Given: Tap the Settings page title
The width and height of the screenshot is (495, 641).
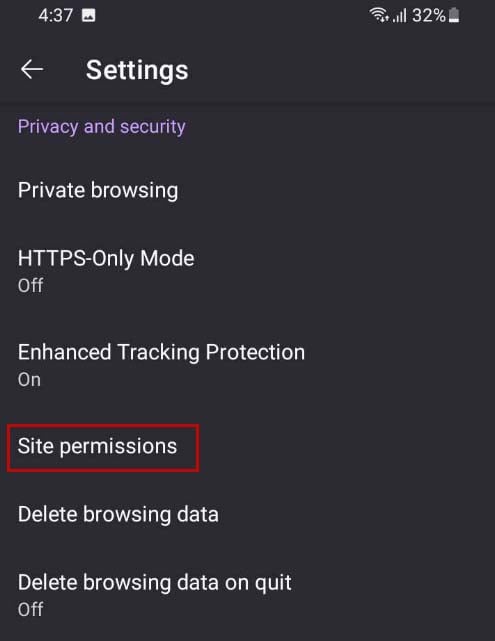Looking at the screenshot, I should point(137,70).
